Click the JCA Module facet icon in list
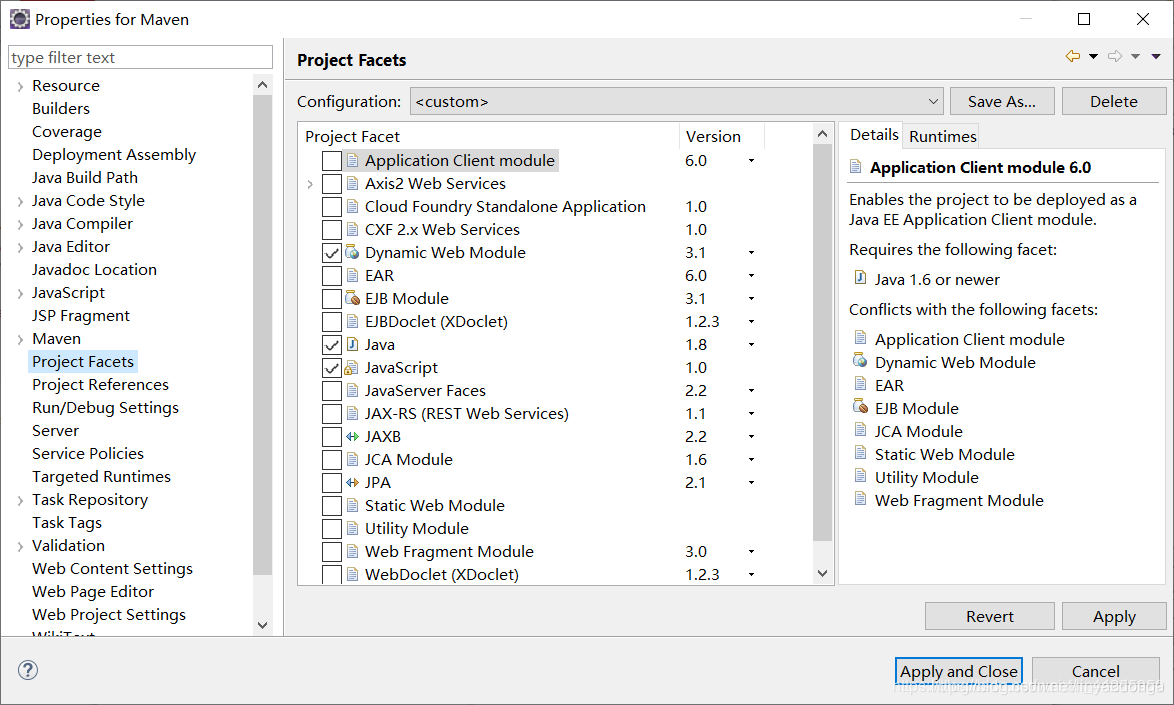Viewport: 1174px width, 705px height. [x=352, y=460]
